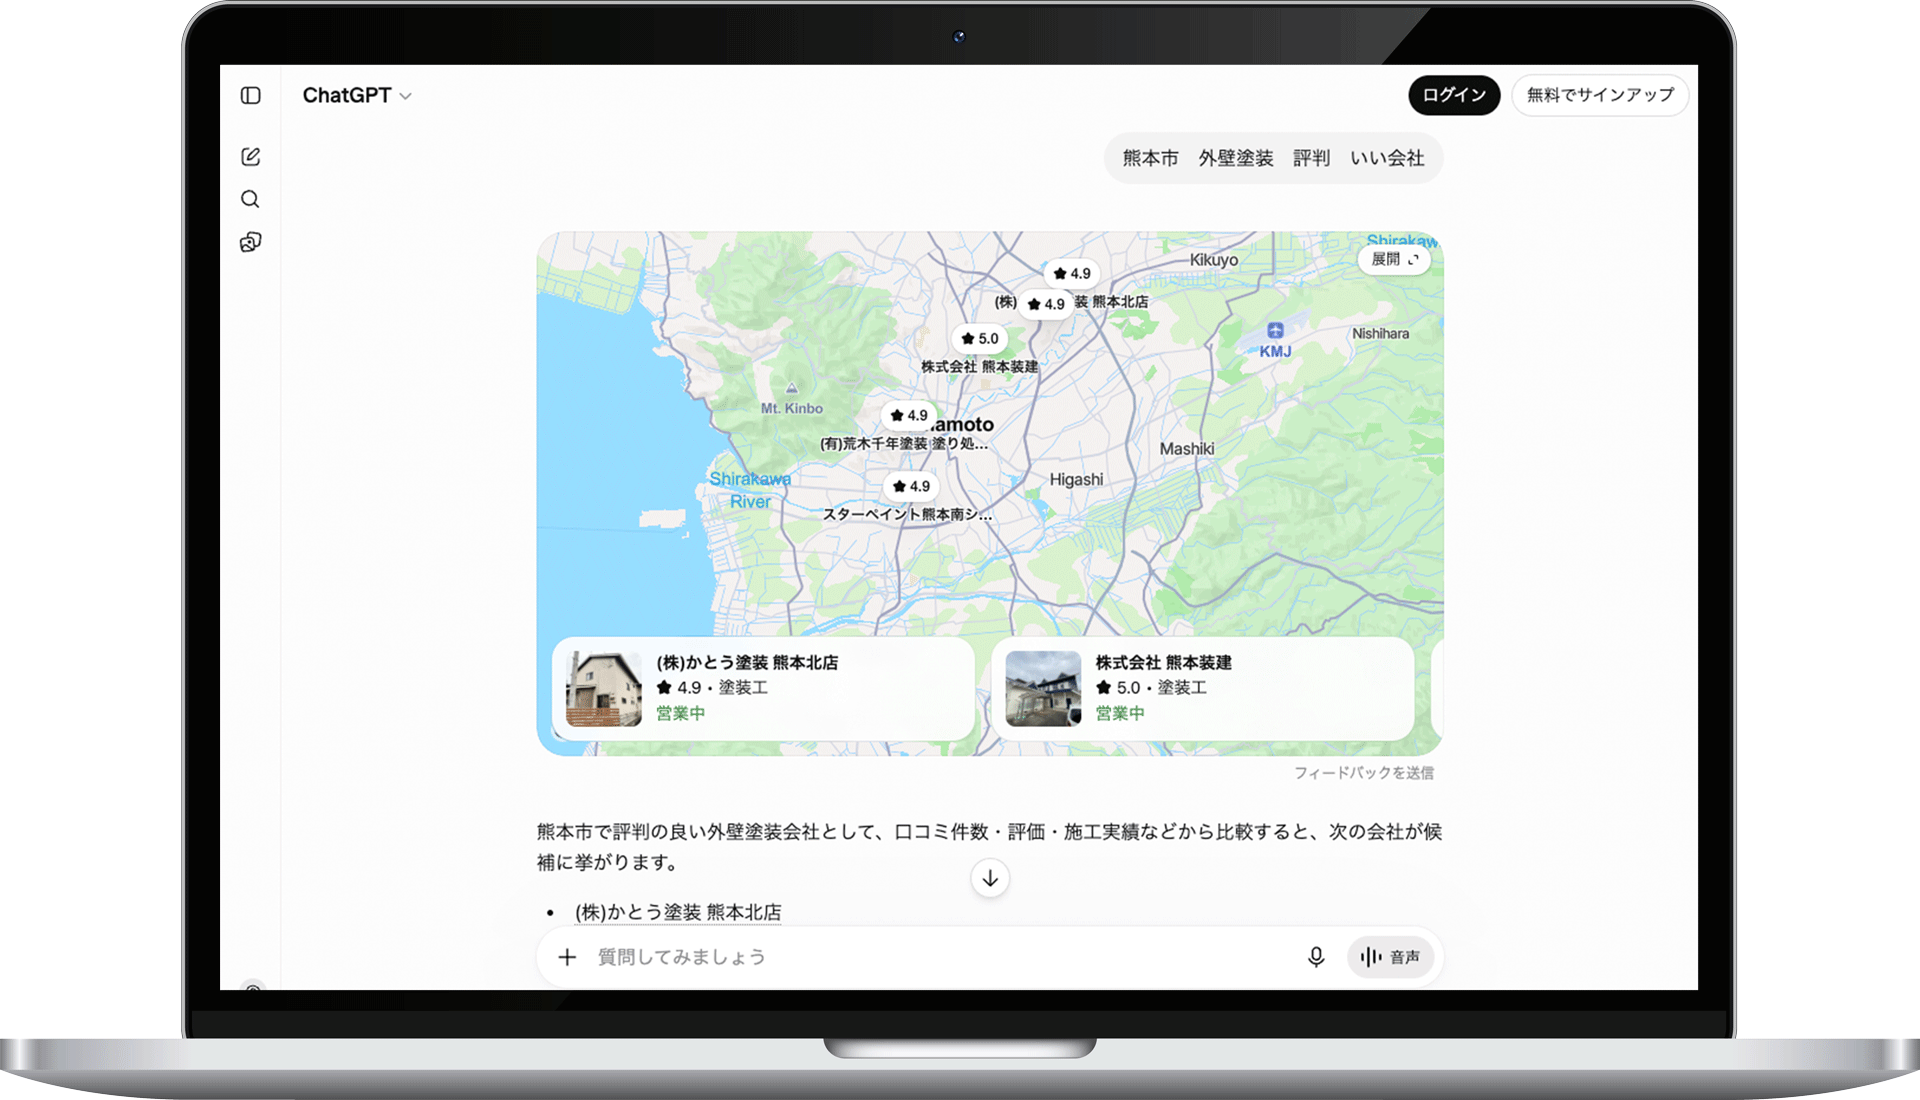Open the image library icon in sidebar
Image resolution: width=1920 pixels, height=1100 pixels.
pyautogui.click(x=251, y=242)
